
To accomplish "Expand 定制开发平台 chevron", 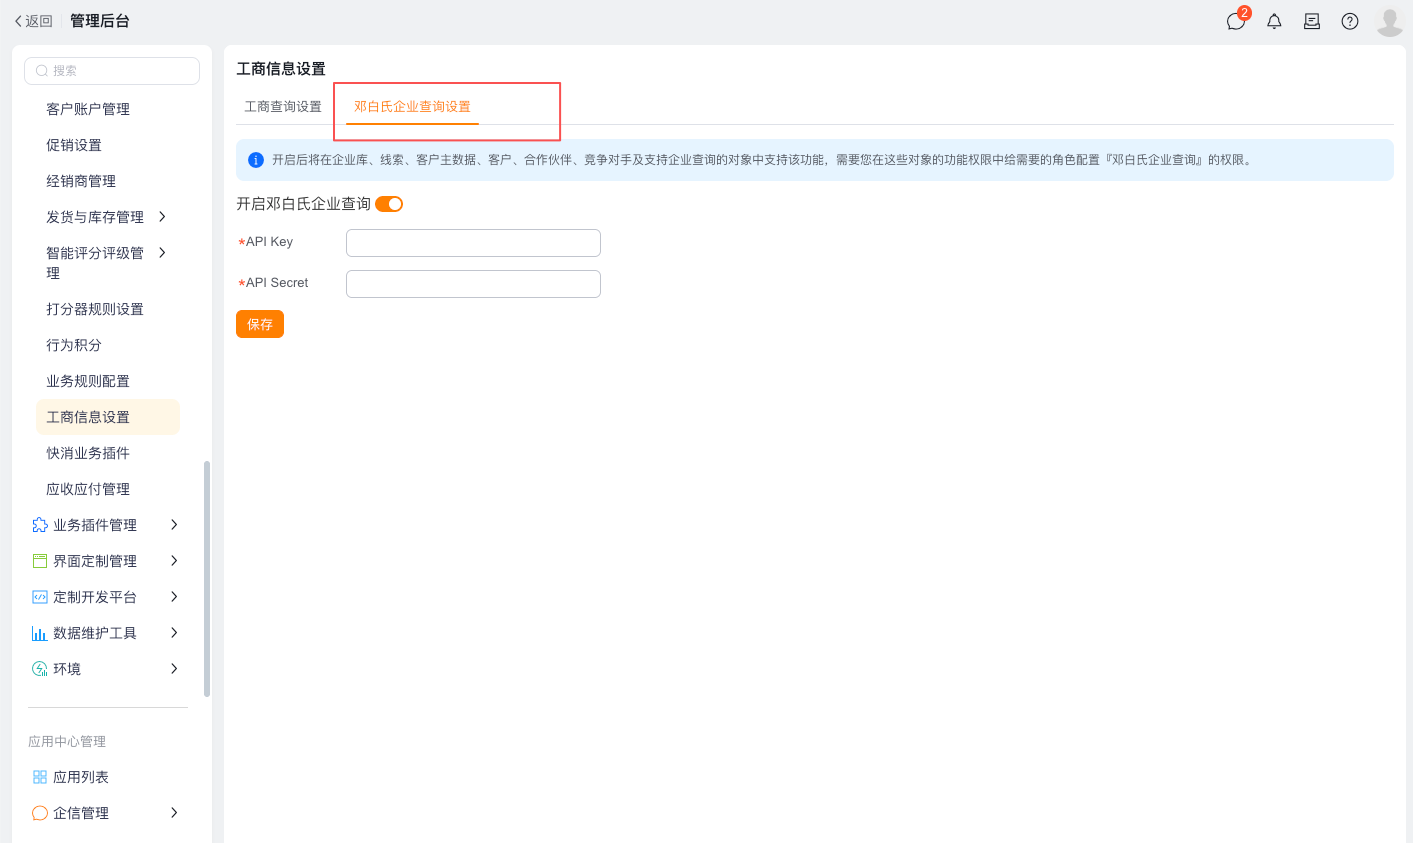I will [174, 597].
